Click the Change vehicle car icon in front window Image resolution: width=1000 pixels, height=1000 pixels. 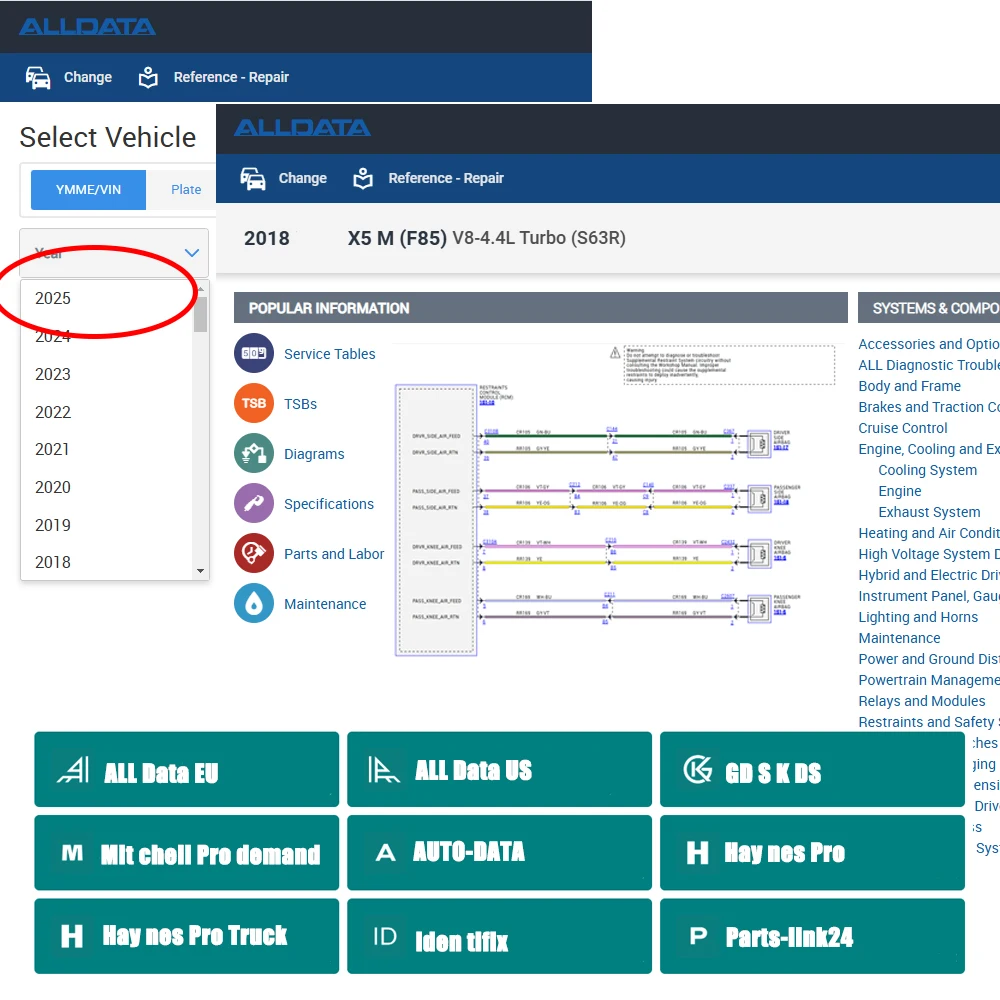coord(253,179)
